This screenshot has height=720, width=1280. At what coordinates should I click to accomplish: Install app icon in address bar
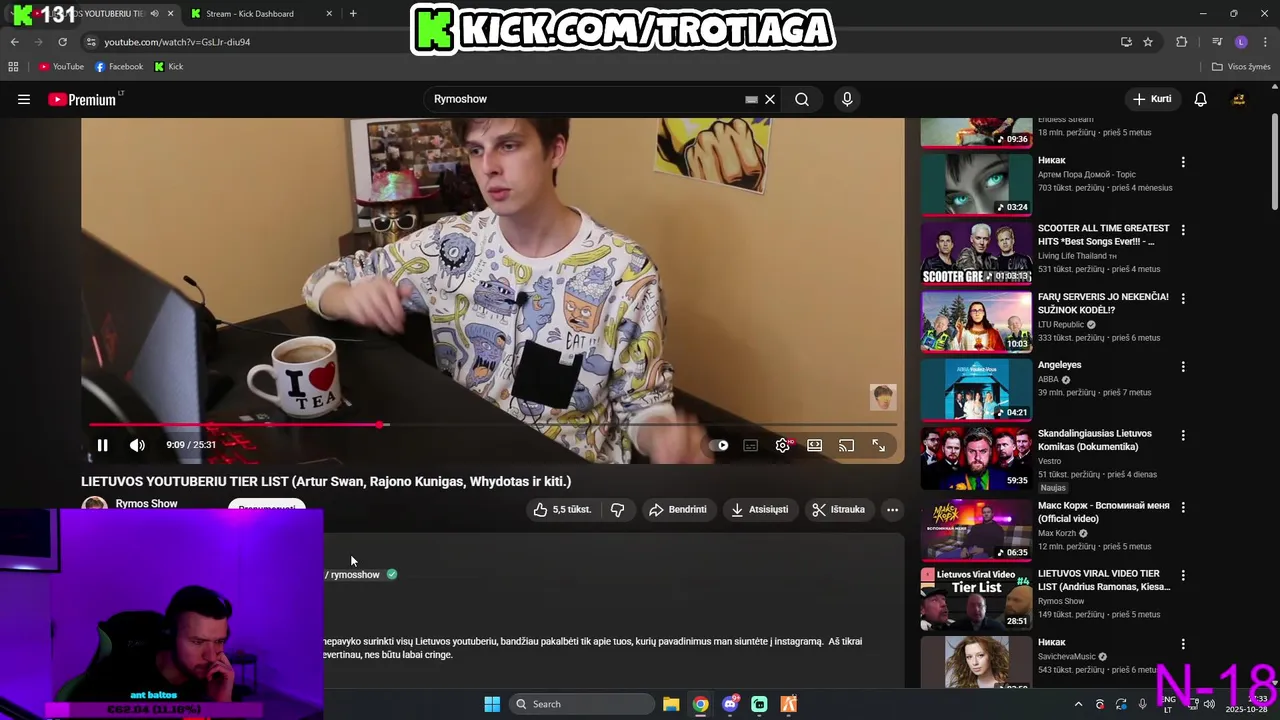point(1126,42)
